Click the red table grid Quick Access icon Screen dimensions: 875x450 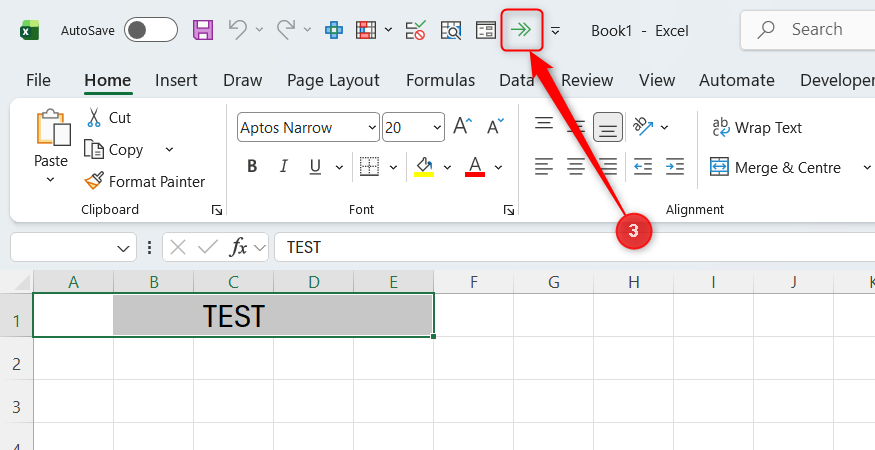pyautogui.click(x=366, y=30)
